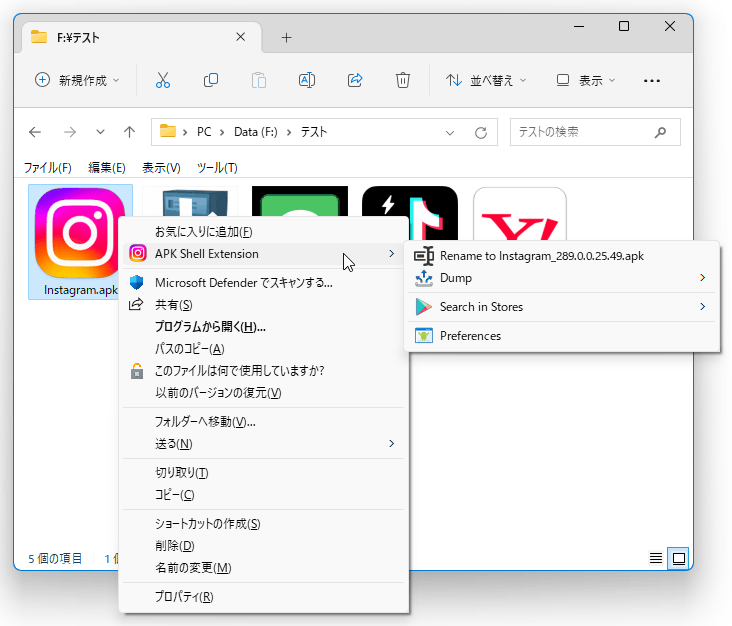Switch to large thumbnails view icon
The width and height of the screenshot is (732, 626).
[x=678, y=558]
